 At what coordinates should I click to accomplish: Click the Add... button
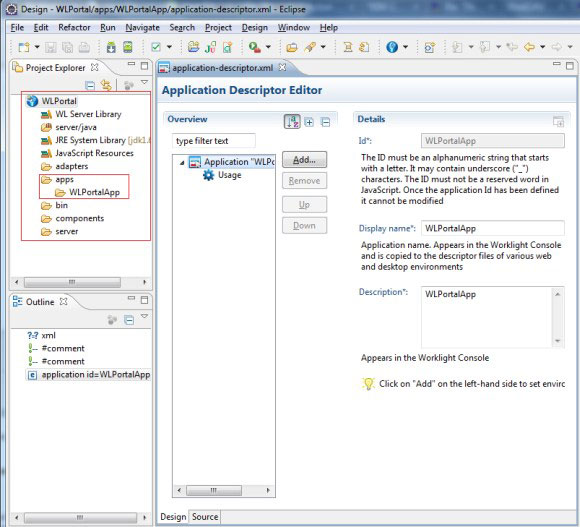click(x=304, y=160)
